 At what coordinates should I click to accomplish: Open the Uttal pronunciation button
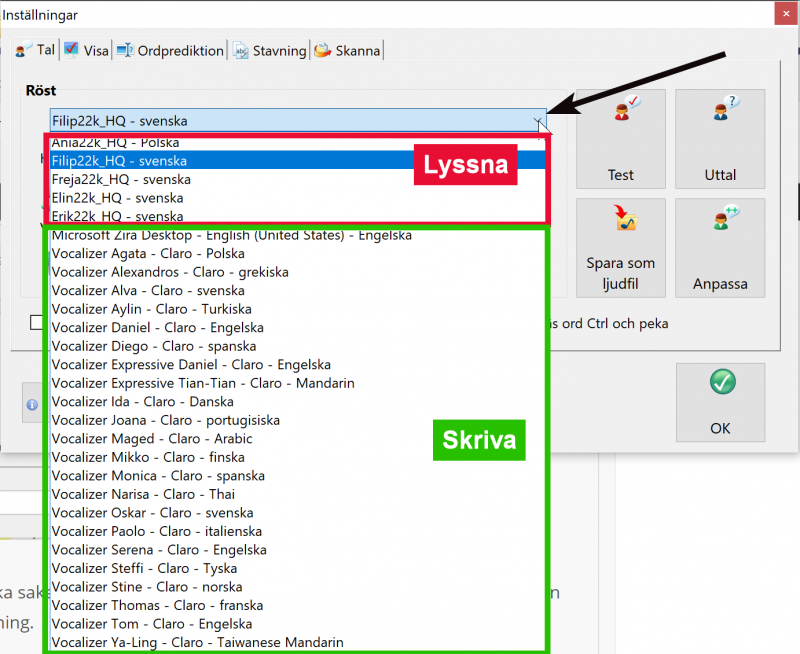coord(720,139)
